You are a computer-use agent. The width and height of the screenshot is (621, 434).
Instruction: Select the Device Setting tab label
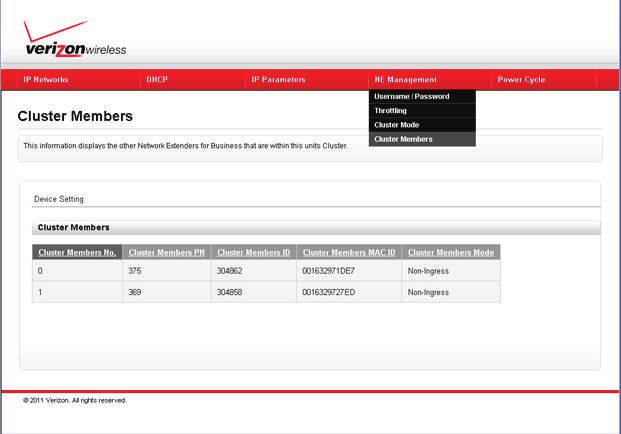(59, 199)
